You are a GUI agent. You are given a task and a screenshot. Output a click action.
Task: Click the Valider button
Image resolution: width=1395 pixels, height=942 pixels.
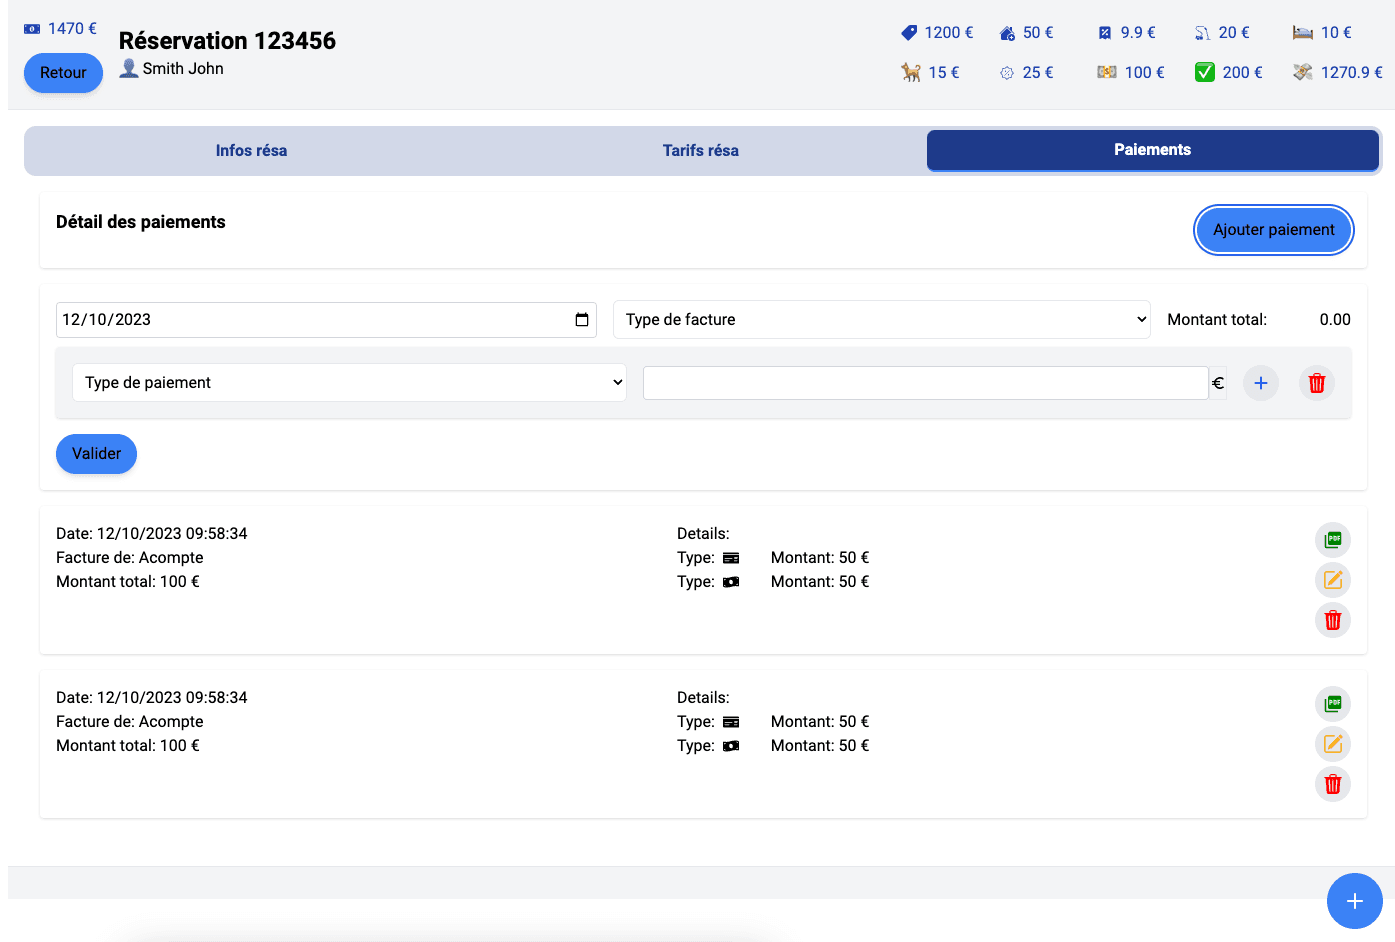point(96,454)
